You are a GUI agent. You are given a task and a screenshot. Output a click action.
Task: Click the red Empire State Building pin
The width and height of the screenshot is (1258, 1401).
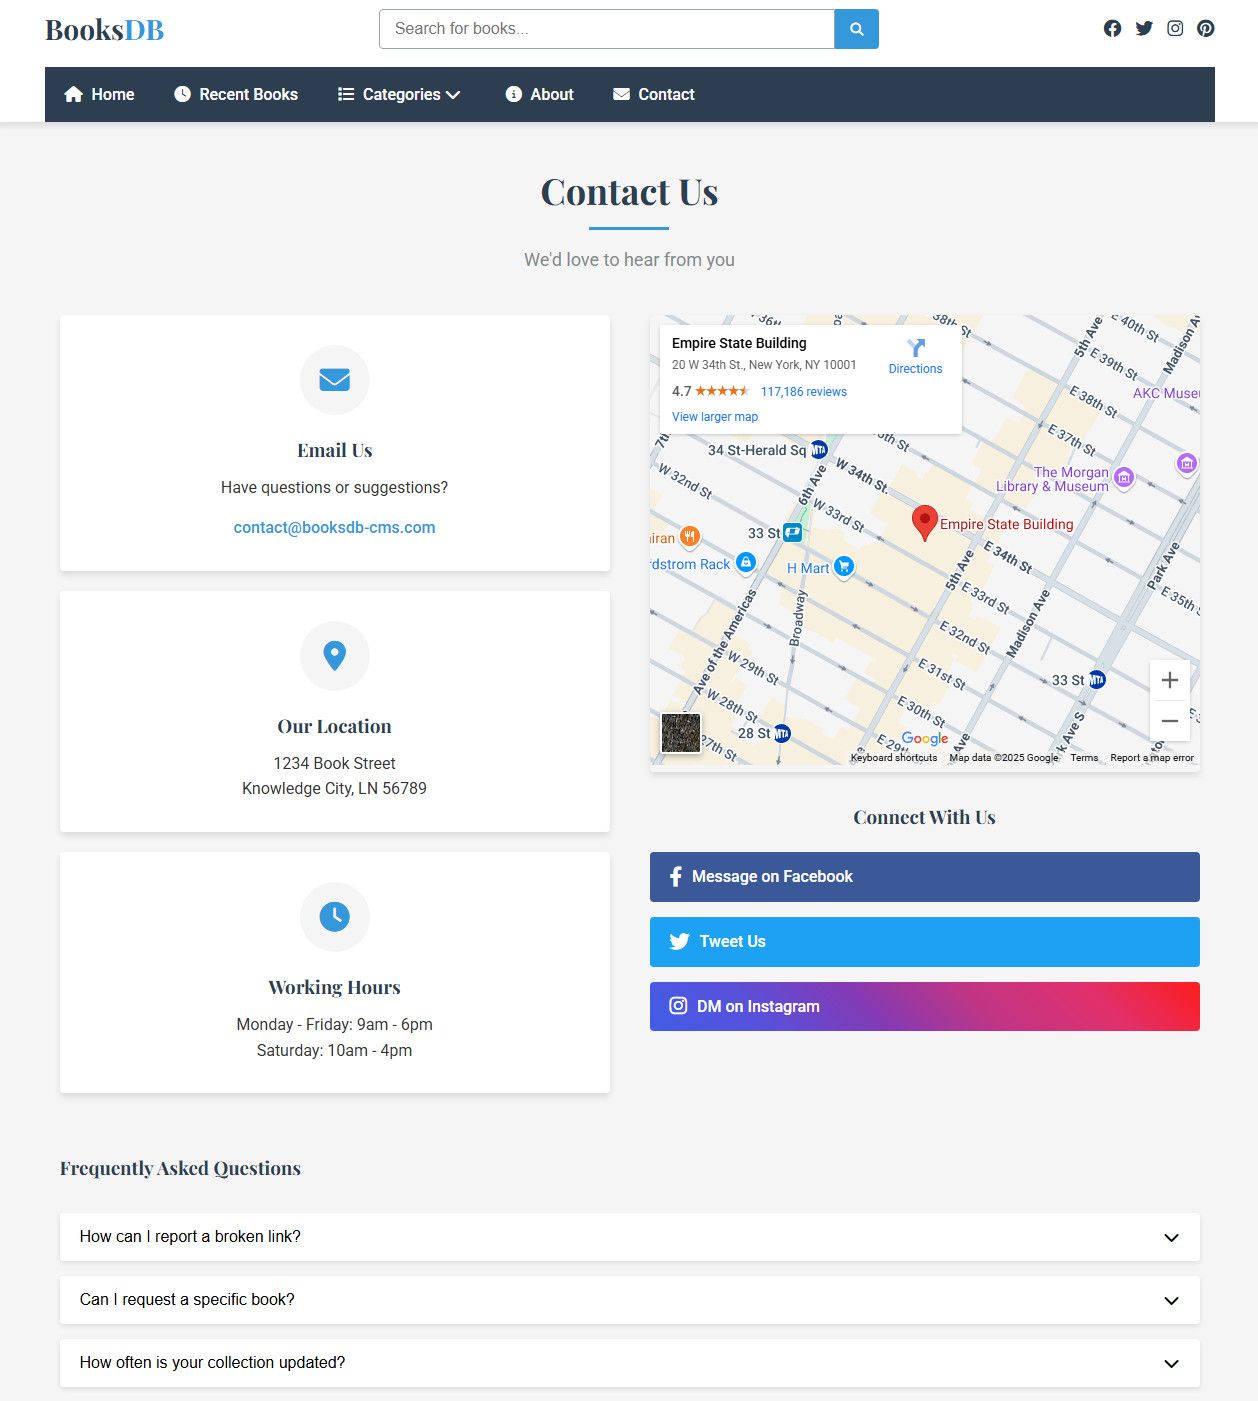coord(925,522)
